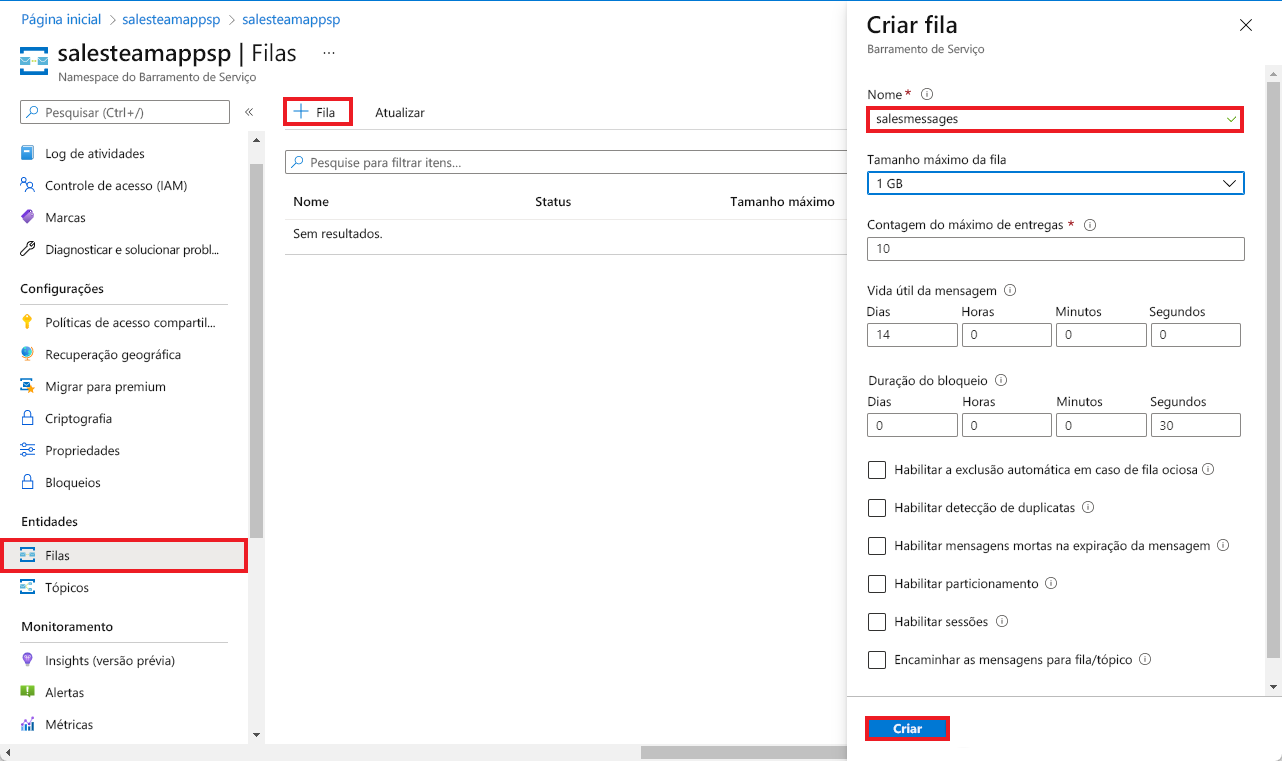
Task: Click the Recuperação geográfica globe icon
Action: [x=28, y=354]
